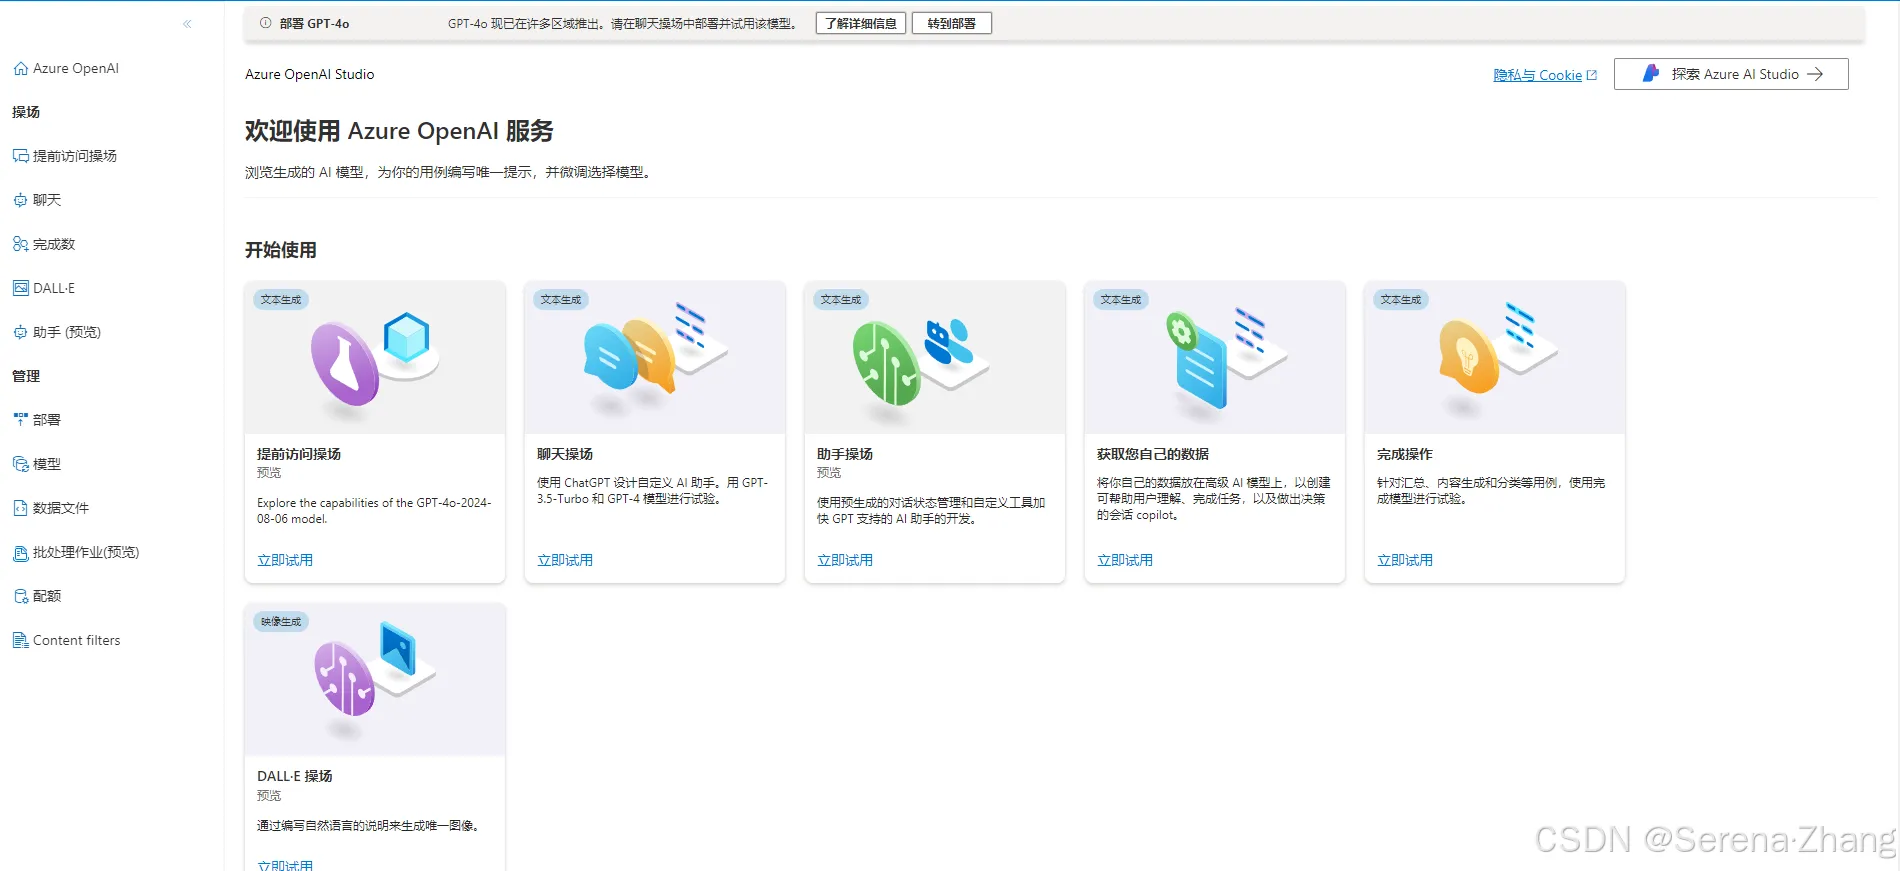The width and height of the screenshot is (1900, 871).
Task: Click Try now on assistants playground card
Action: click(x=845, y=560)
